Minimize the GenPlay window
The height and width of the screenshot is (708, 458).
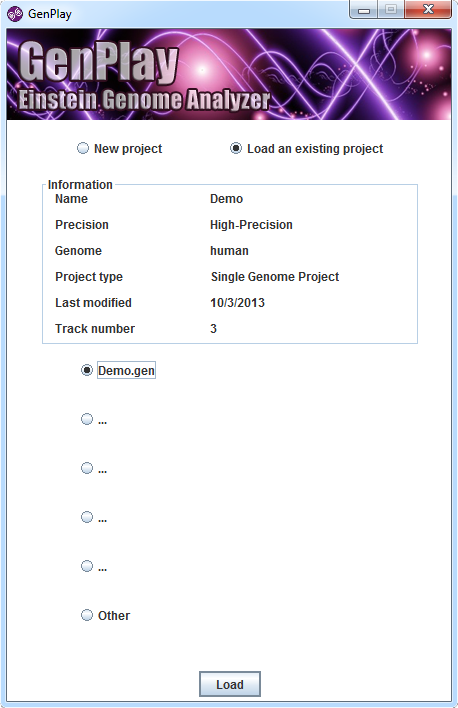[364, 9]
